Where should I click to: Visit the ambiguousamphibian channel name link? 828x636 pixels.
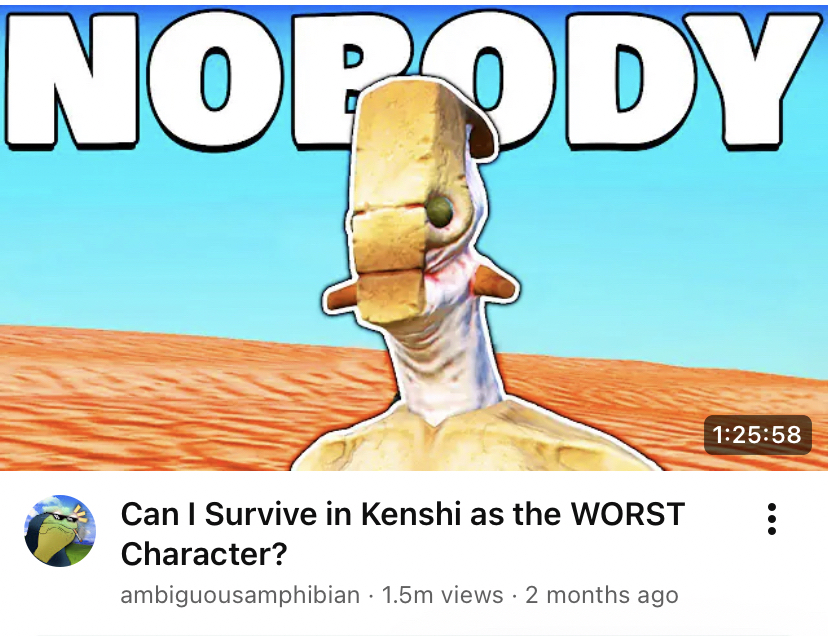pyautogui.click(x=240, y=595)
